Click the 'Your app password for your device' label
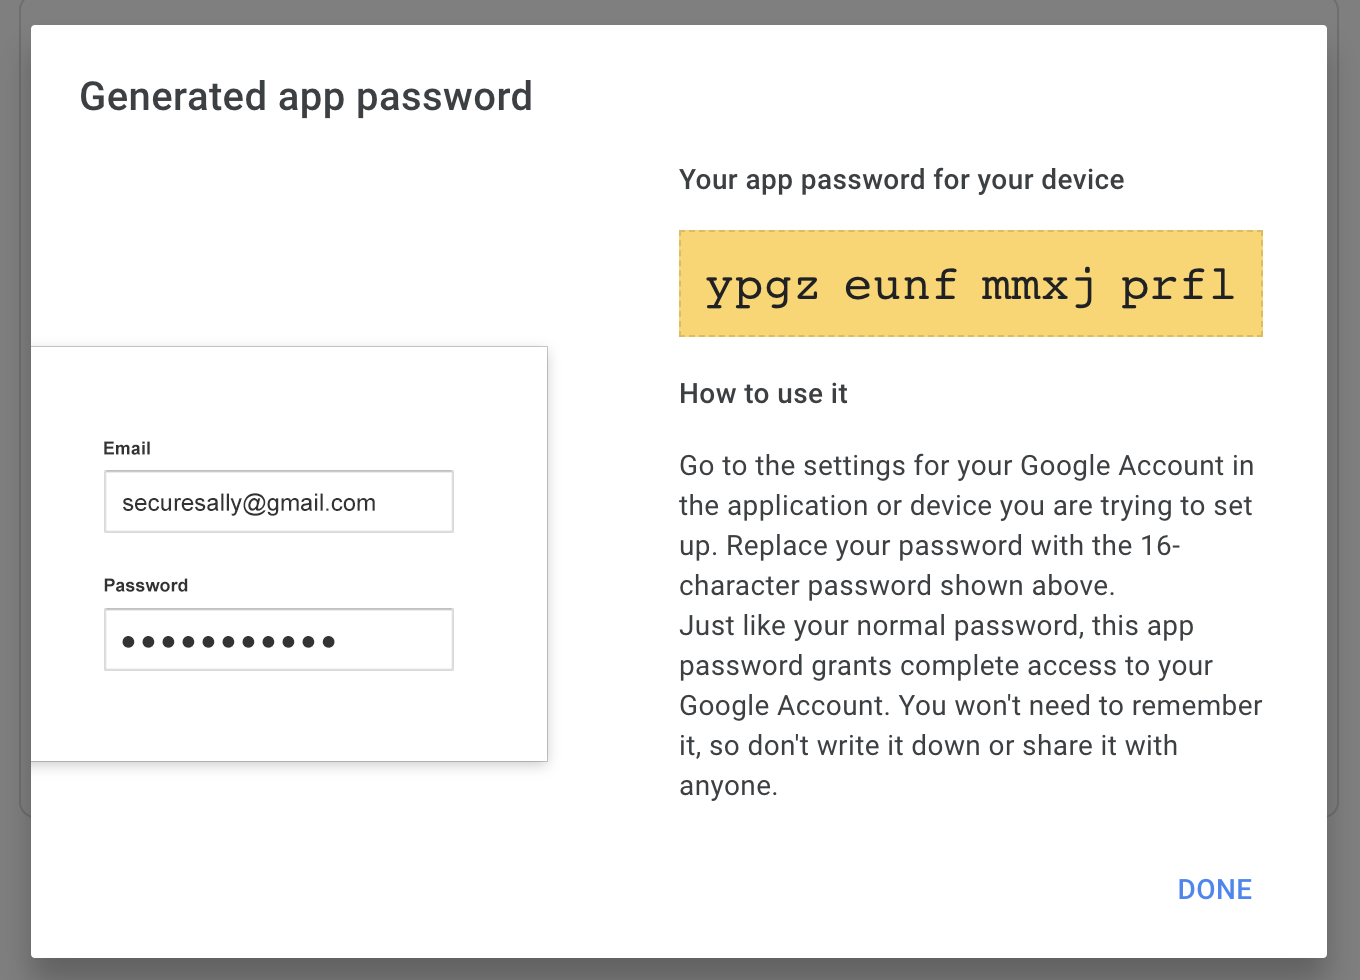 point(901,180)
